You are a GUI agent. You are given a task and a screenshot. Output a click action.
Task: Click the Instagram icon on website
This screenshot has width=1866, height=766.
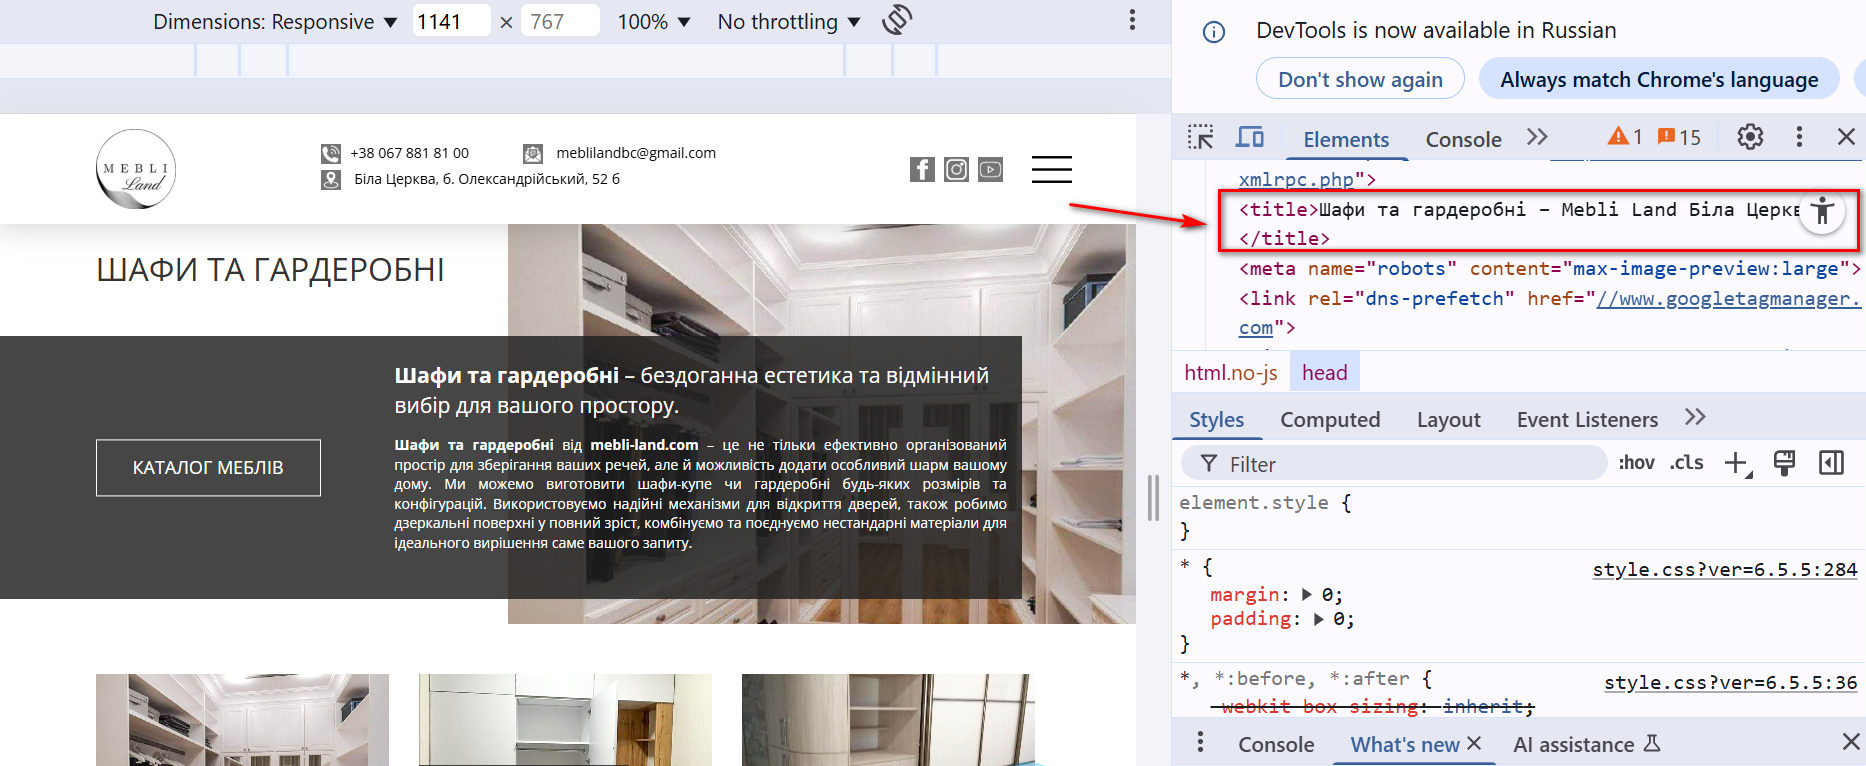tap(956, 170)
